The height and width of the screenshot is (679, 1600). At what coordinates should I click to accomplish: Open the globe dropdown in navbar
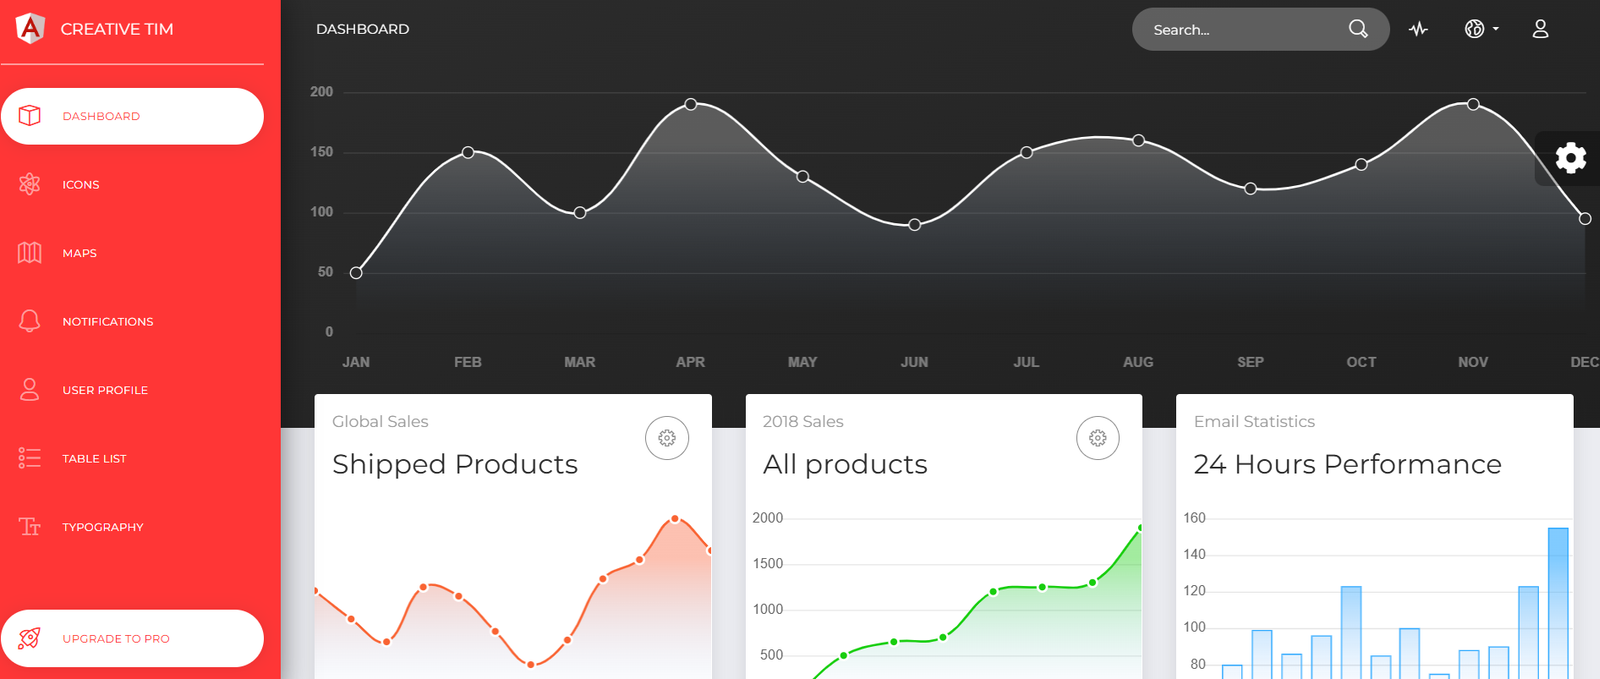(1482, 29)
